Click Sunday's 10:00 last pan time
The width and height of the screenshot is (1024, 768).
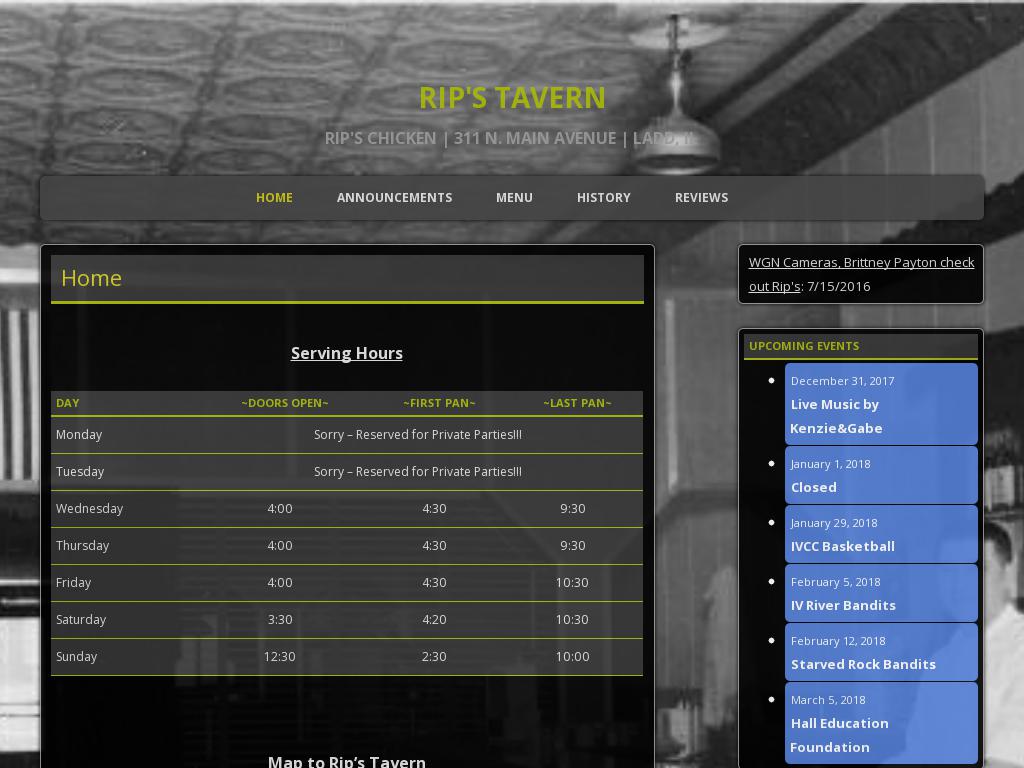573,656
